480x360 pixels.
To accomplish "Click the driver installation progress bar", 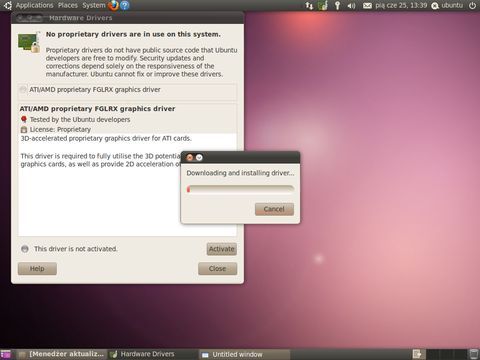I will 240,189.
